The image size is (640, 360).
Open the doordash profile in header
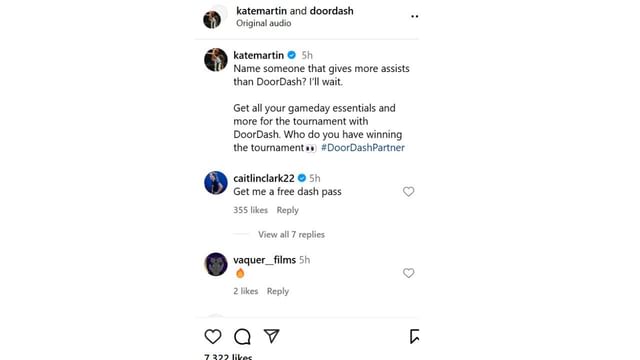pyautogui.click(x=331, y=11)
